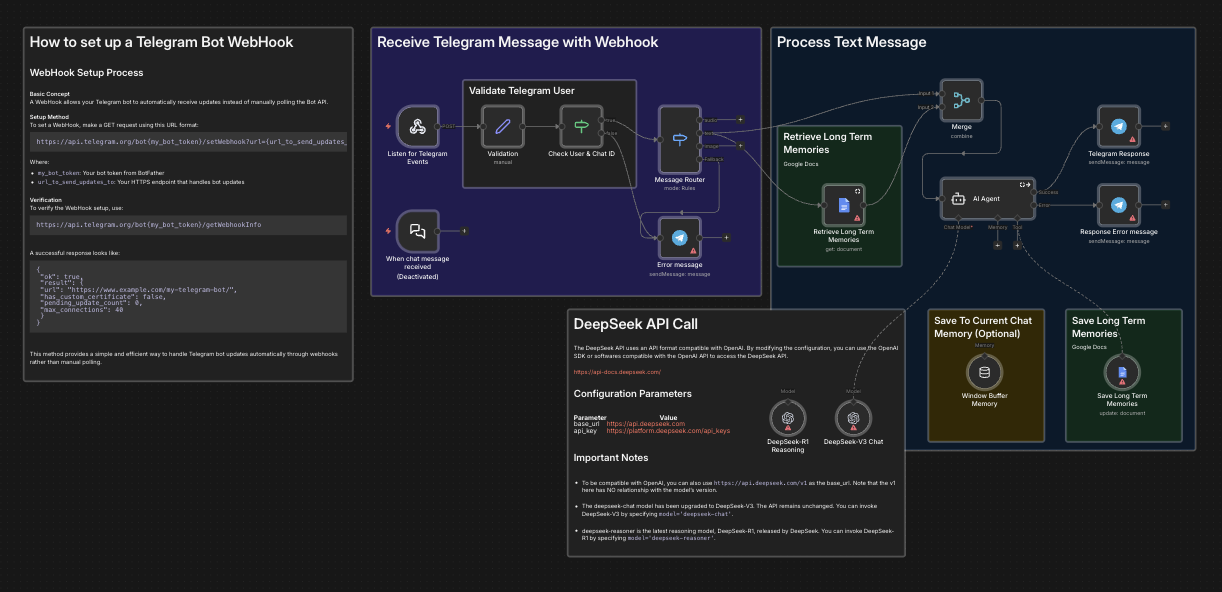Add a node after Telegram Response output
This screenshot has width=1222, height=592.
click(1165, 127)
